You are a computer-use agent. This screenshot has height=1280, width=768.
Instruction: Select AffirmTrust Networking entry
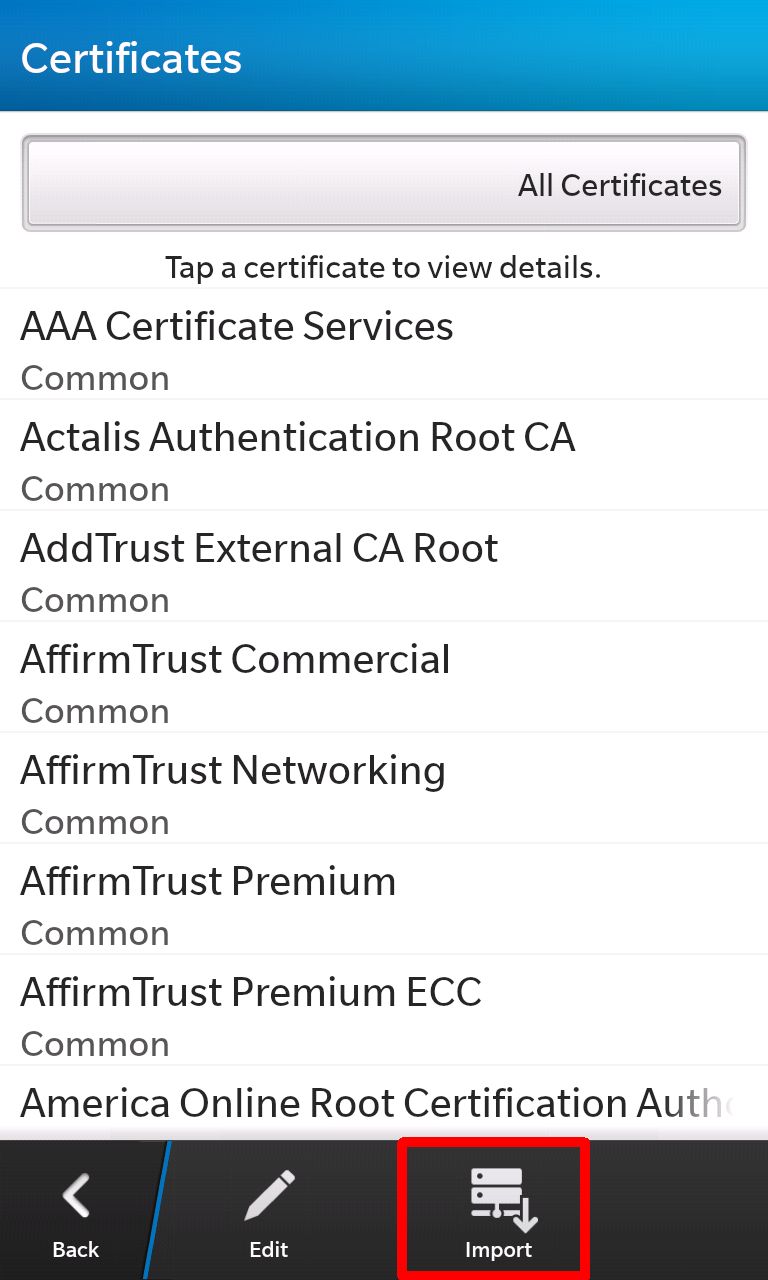coord(384,788)
